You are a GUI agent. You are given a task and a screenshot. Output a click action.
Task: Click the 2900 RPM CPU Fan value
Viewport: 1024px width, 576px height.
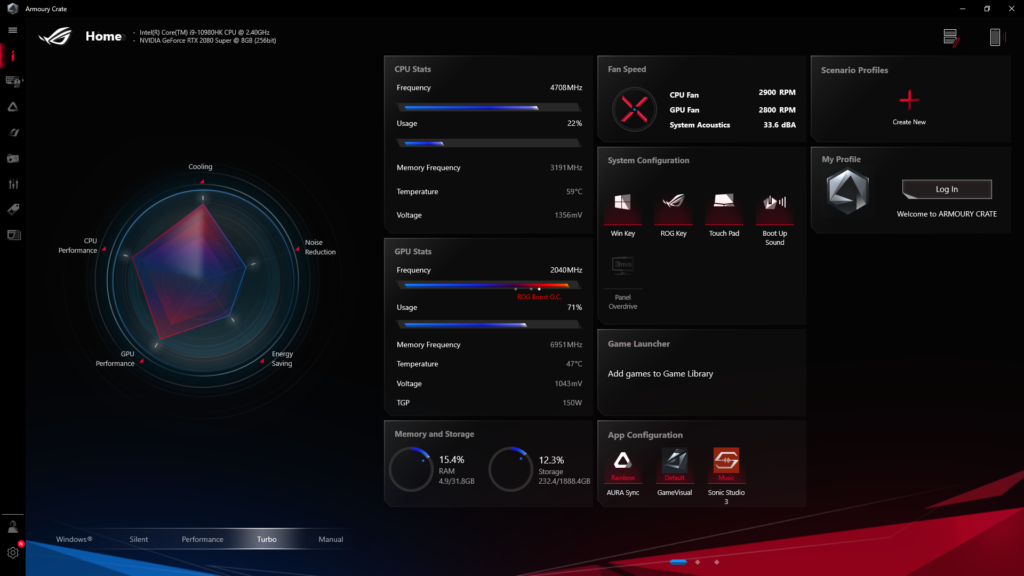(777, 93)
